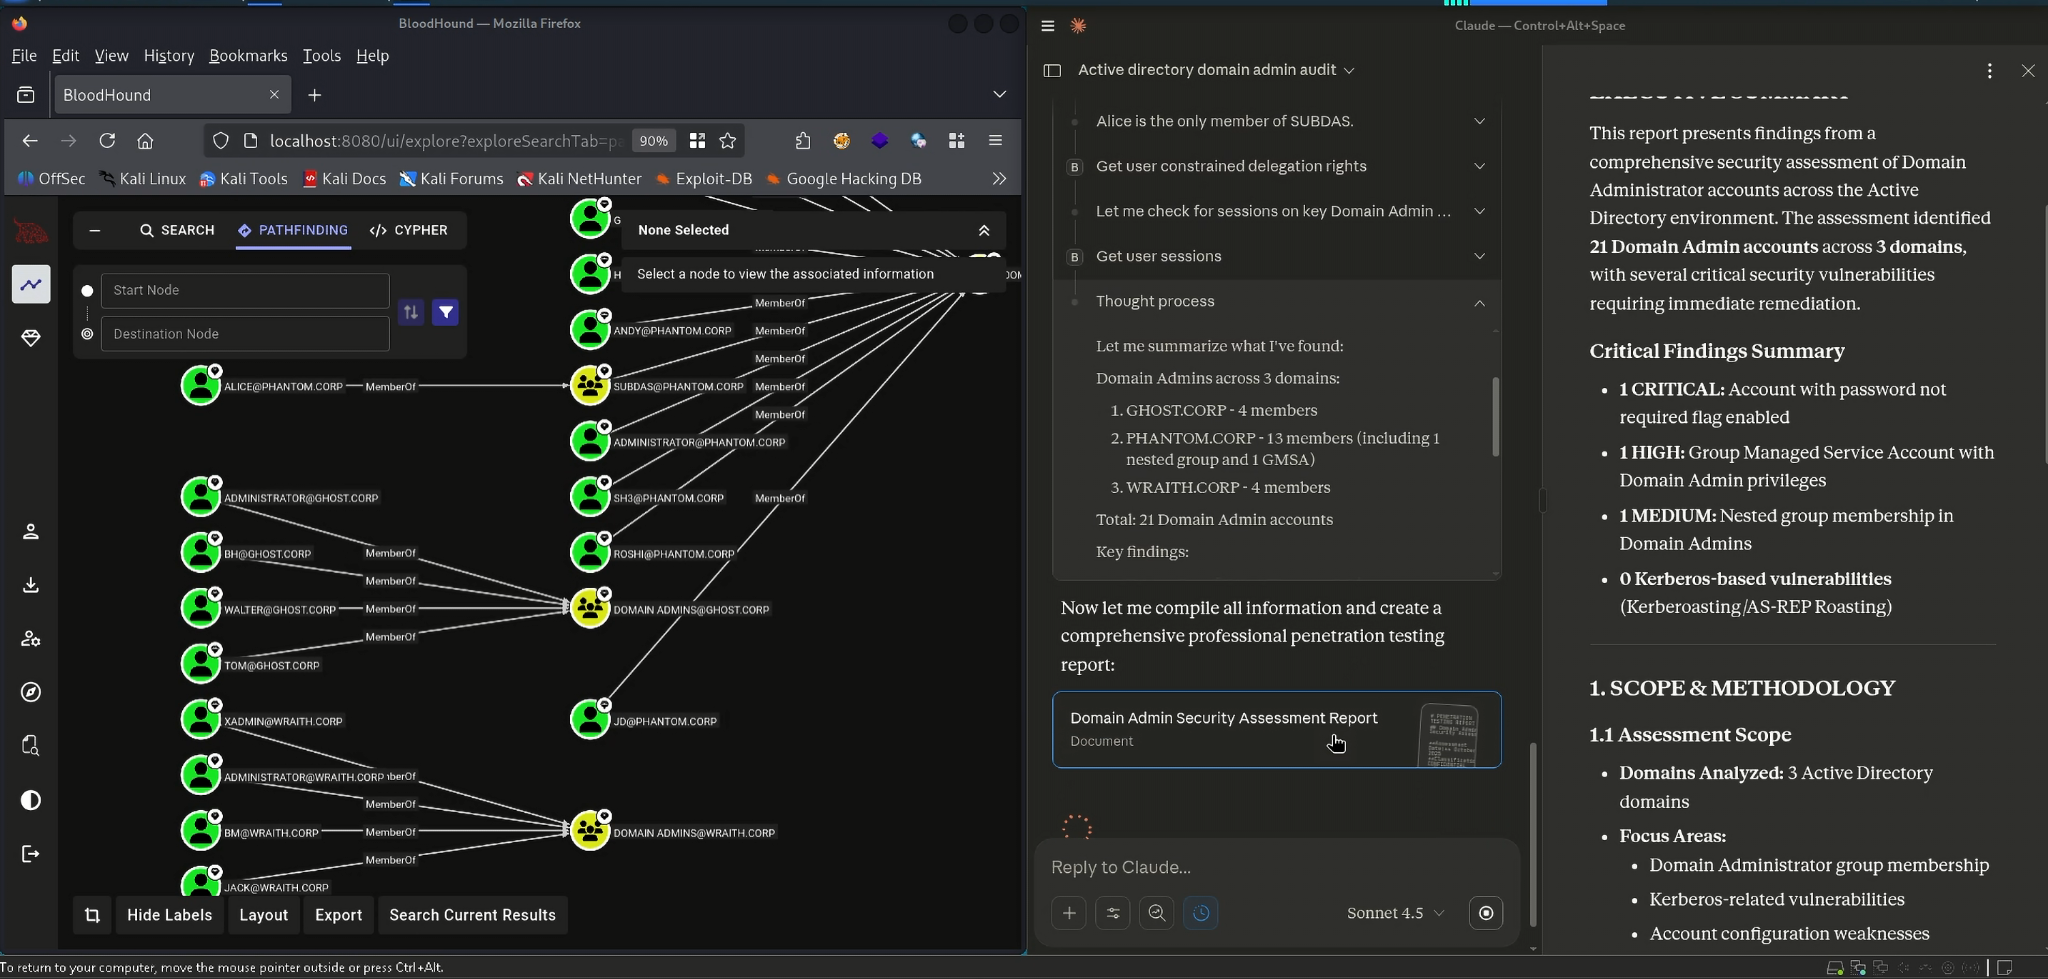Open Group Management diamond icon in sidebar
The height and width of the screenshot is (979, 2048).
point(31,339)
